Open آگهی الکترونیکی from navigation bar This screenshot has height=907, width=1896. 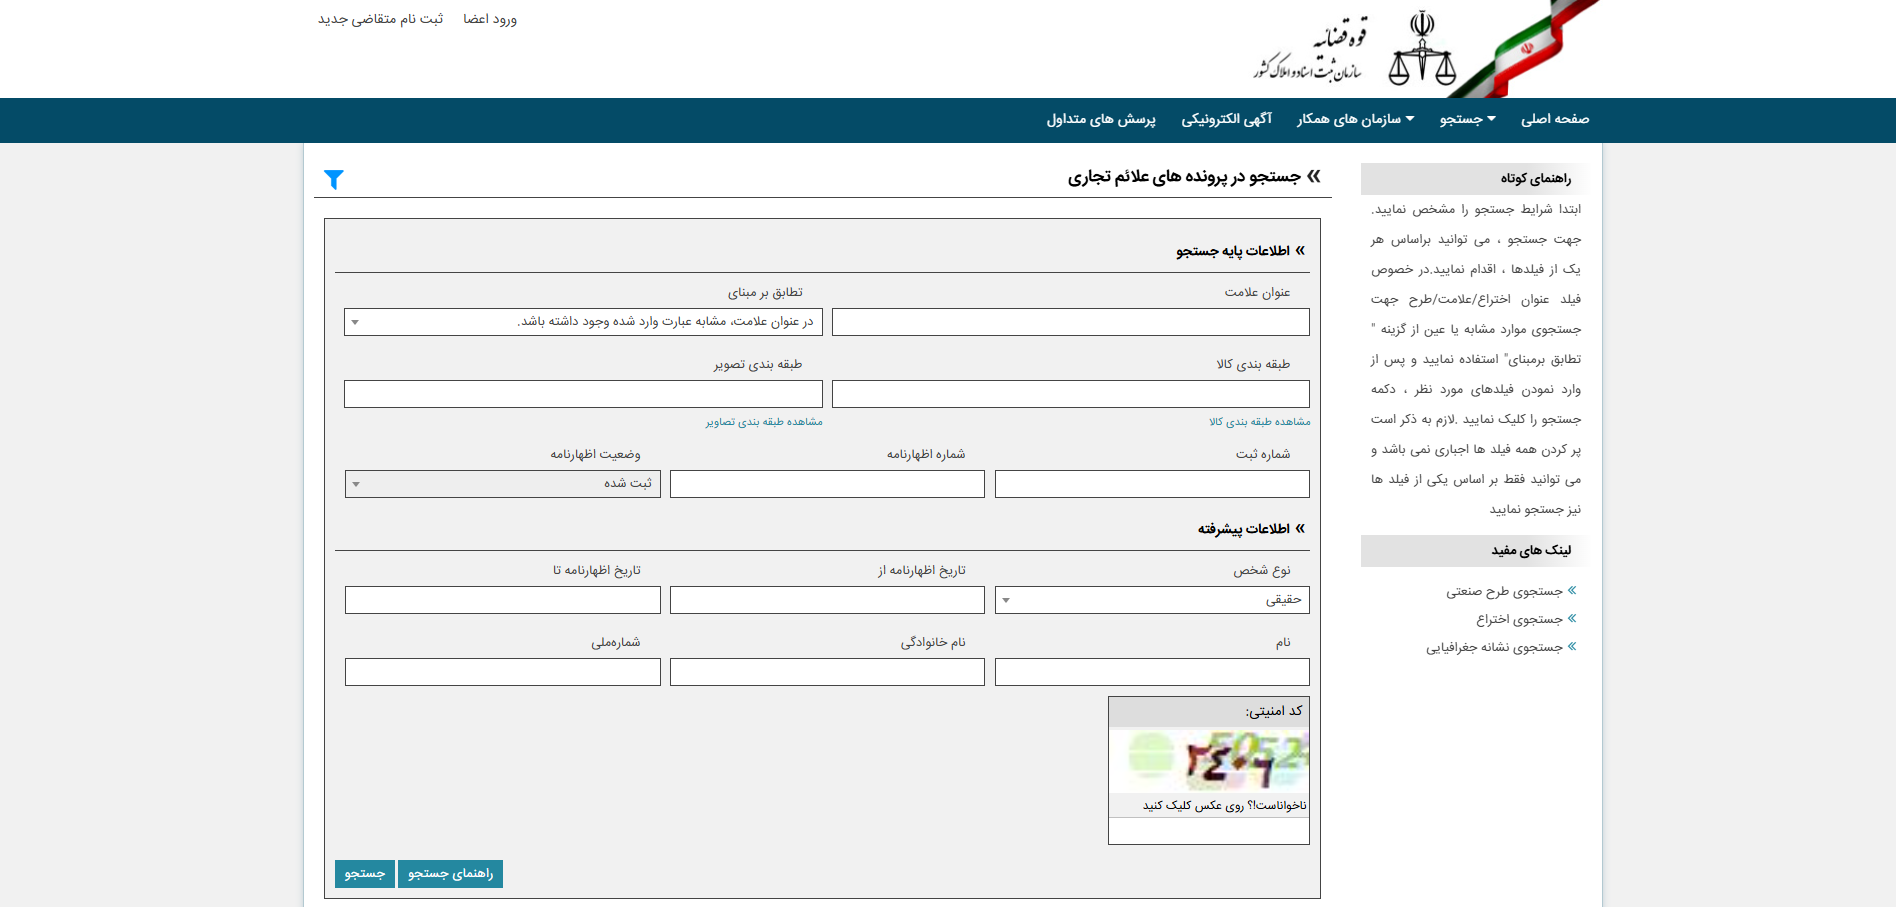click(x=1226, y=119)
